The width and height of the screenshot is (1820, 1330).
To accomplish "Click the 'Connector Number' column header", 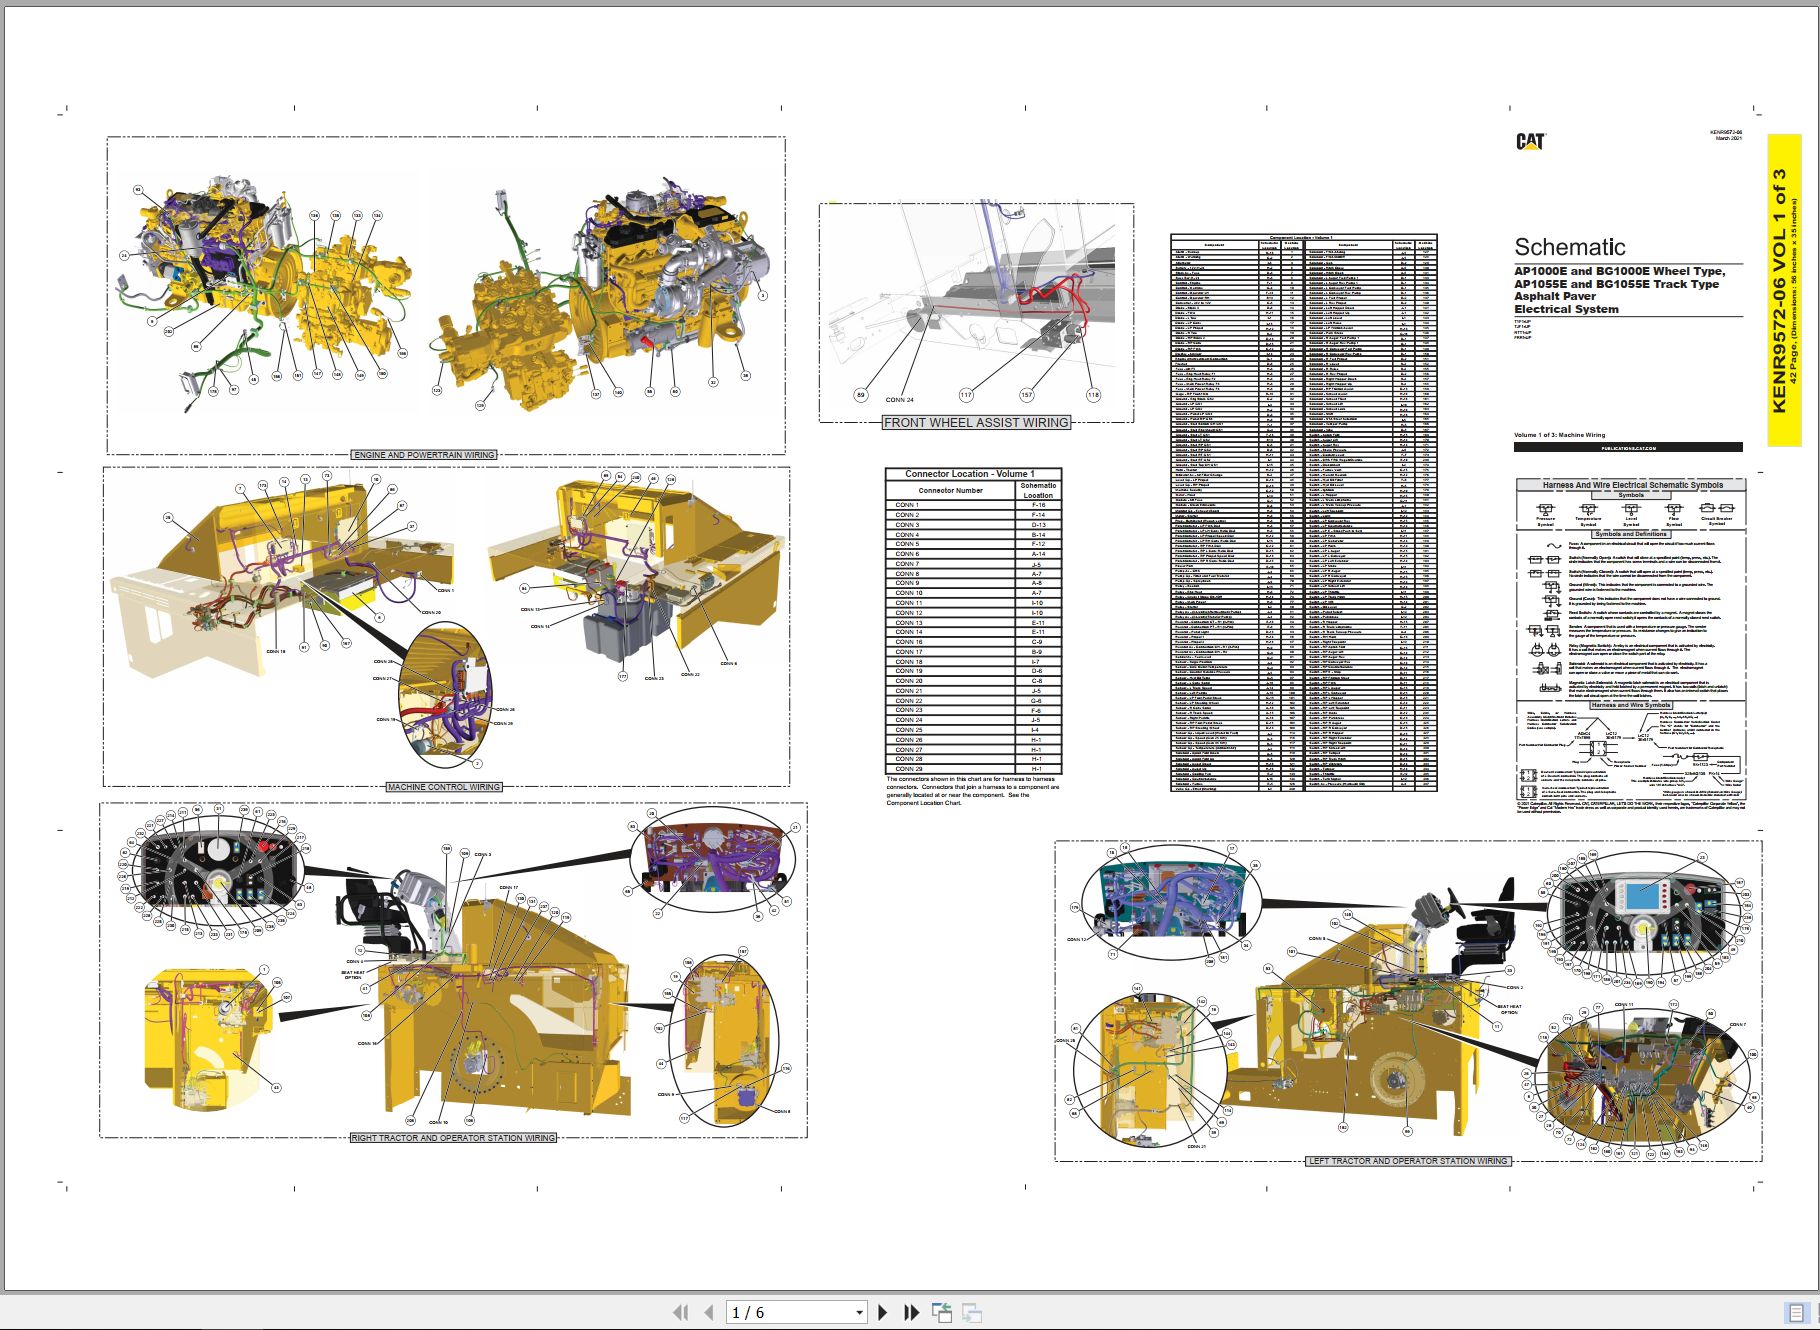I will (x=950, y=491).
